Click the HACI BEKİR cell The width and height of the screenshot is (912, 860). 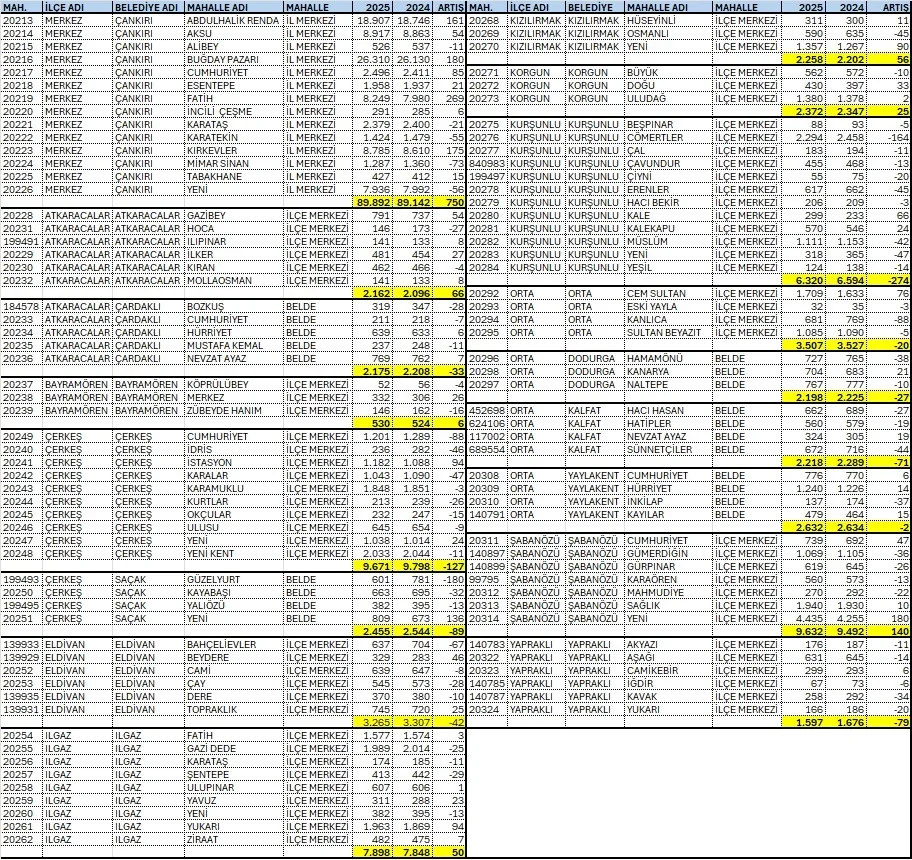[x=668, y=202]
